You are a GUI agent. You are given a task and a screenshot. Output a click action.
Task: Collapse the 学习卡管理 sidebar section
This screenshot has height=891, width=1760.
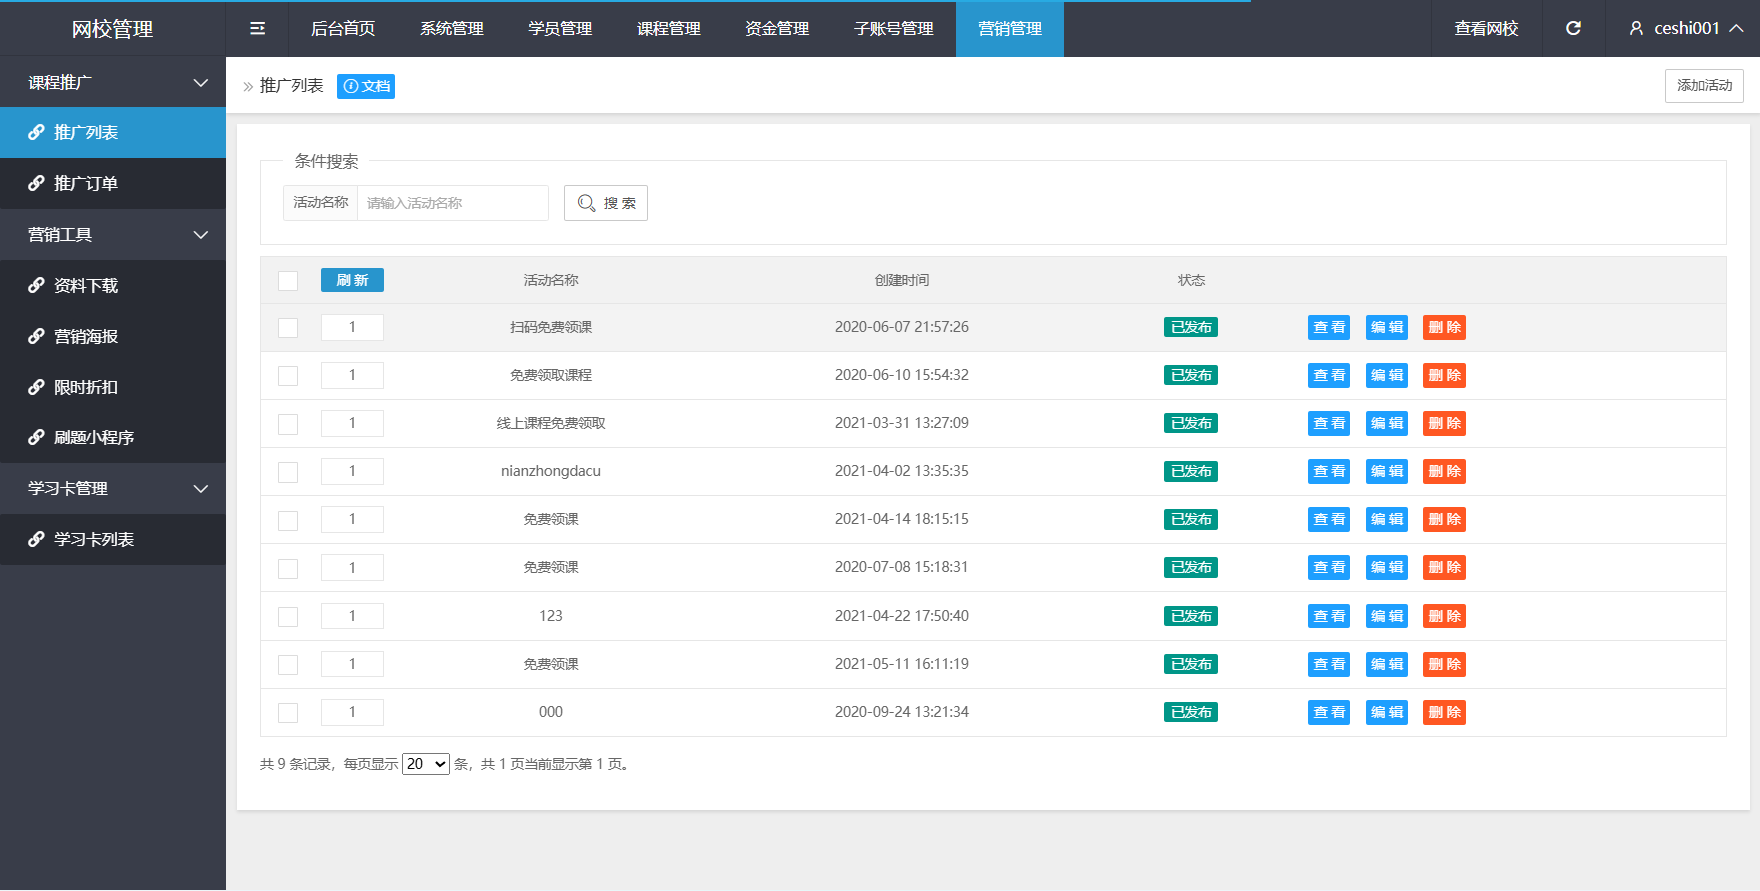(x=201, y=489)
